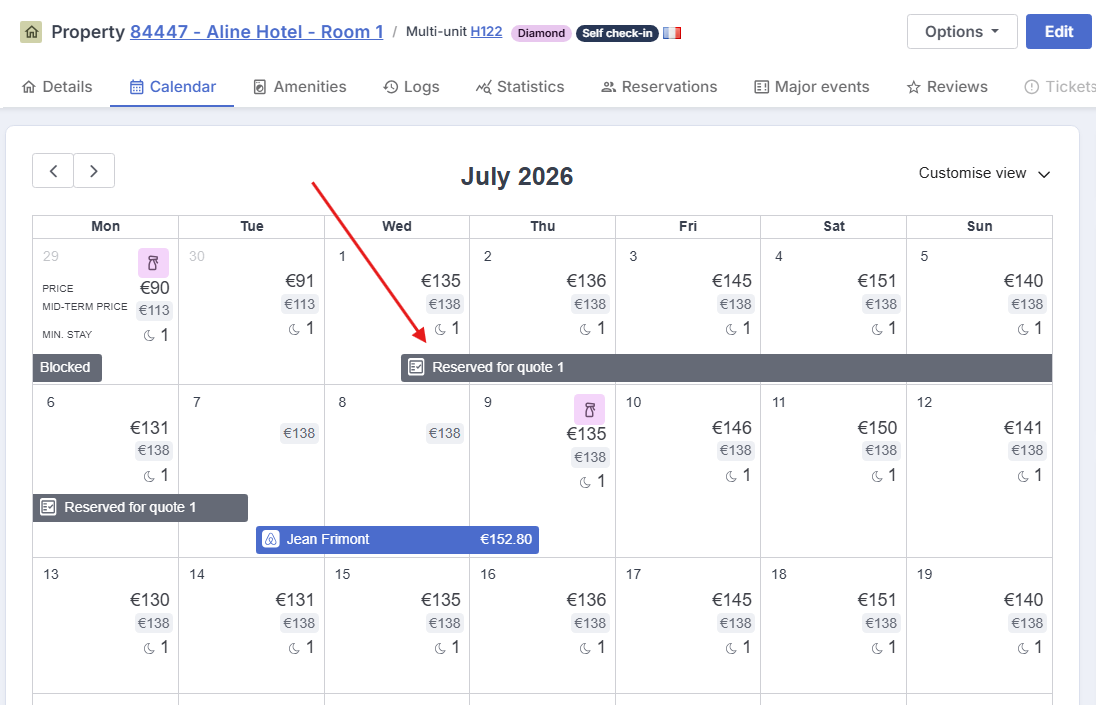
Task: Click the €140 price on July 5
Action: pos(1023,281)
